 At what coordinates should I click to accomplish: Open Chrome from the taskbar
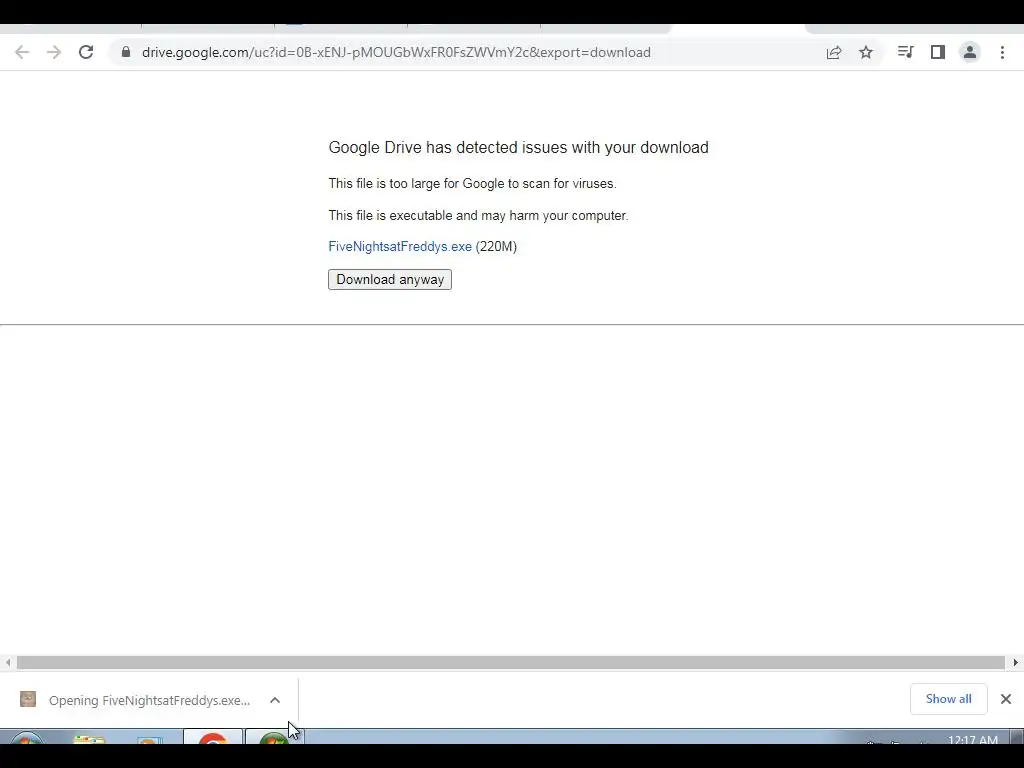213,738
